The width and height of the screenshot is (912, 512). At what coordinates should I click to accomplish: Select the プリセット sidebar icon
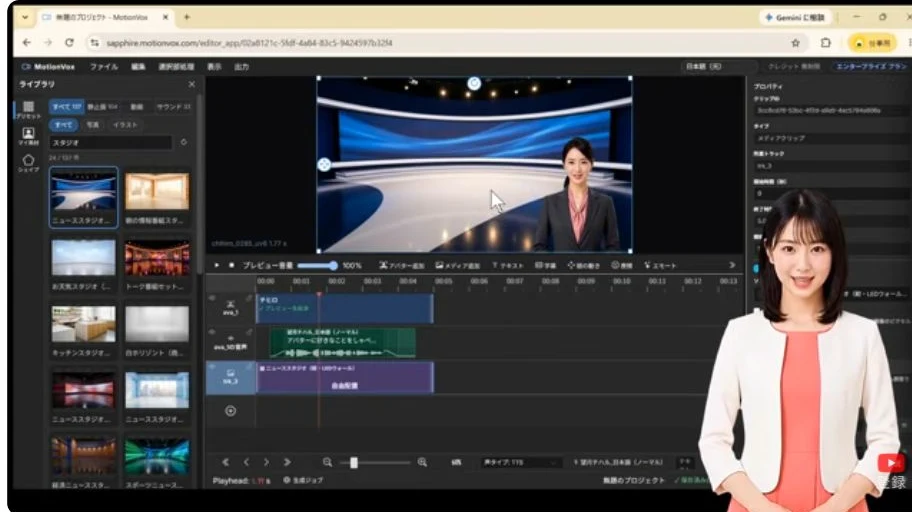point(28,109)
